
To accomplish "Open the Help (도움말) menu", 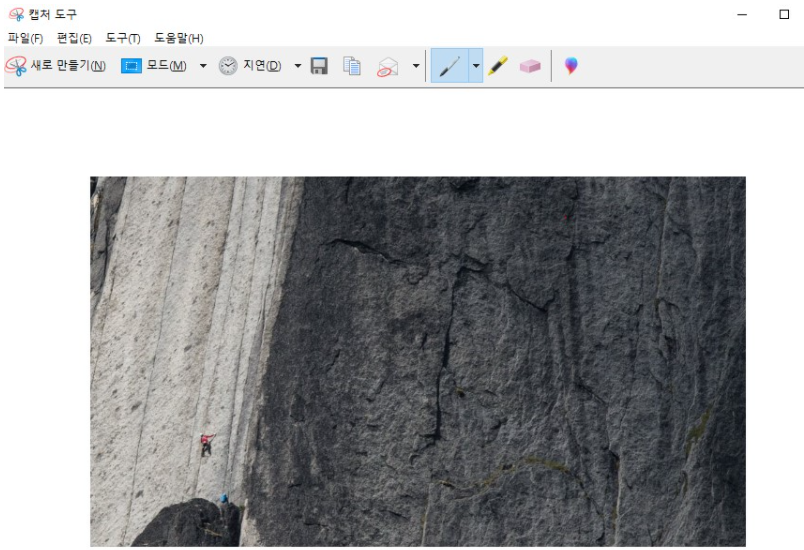I will pyautogui.click(x=179, y=38).
